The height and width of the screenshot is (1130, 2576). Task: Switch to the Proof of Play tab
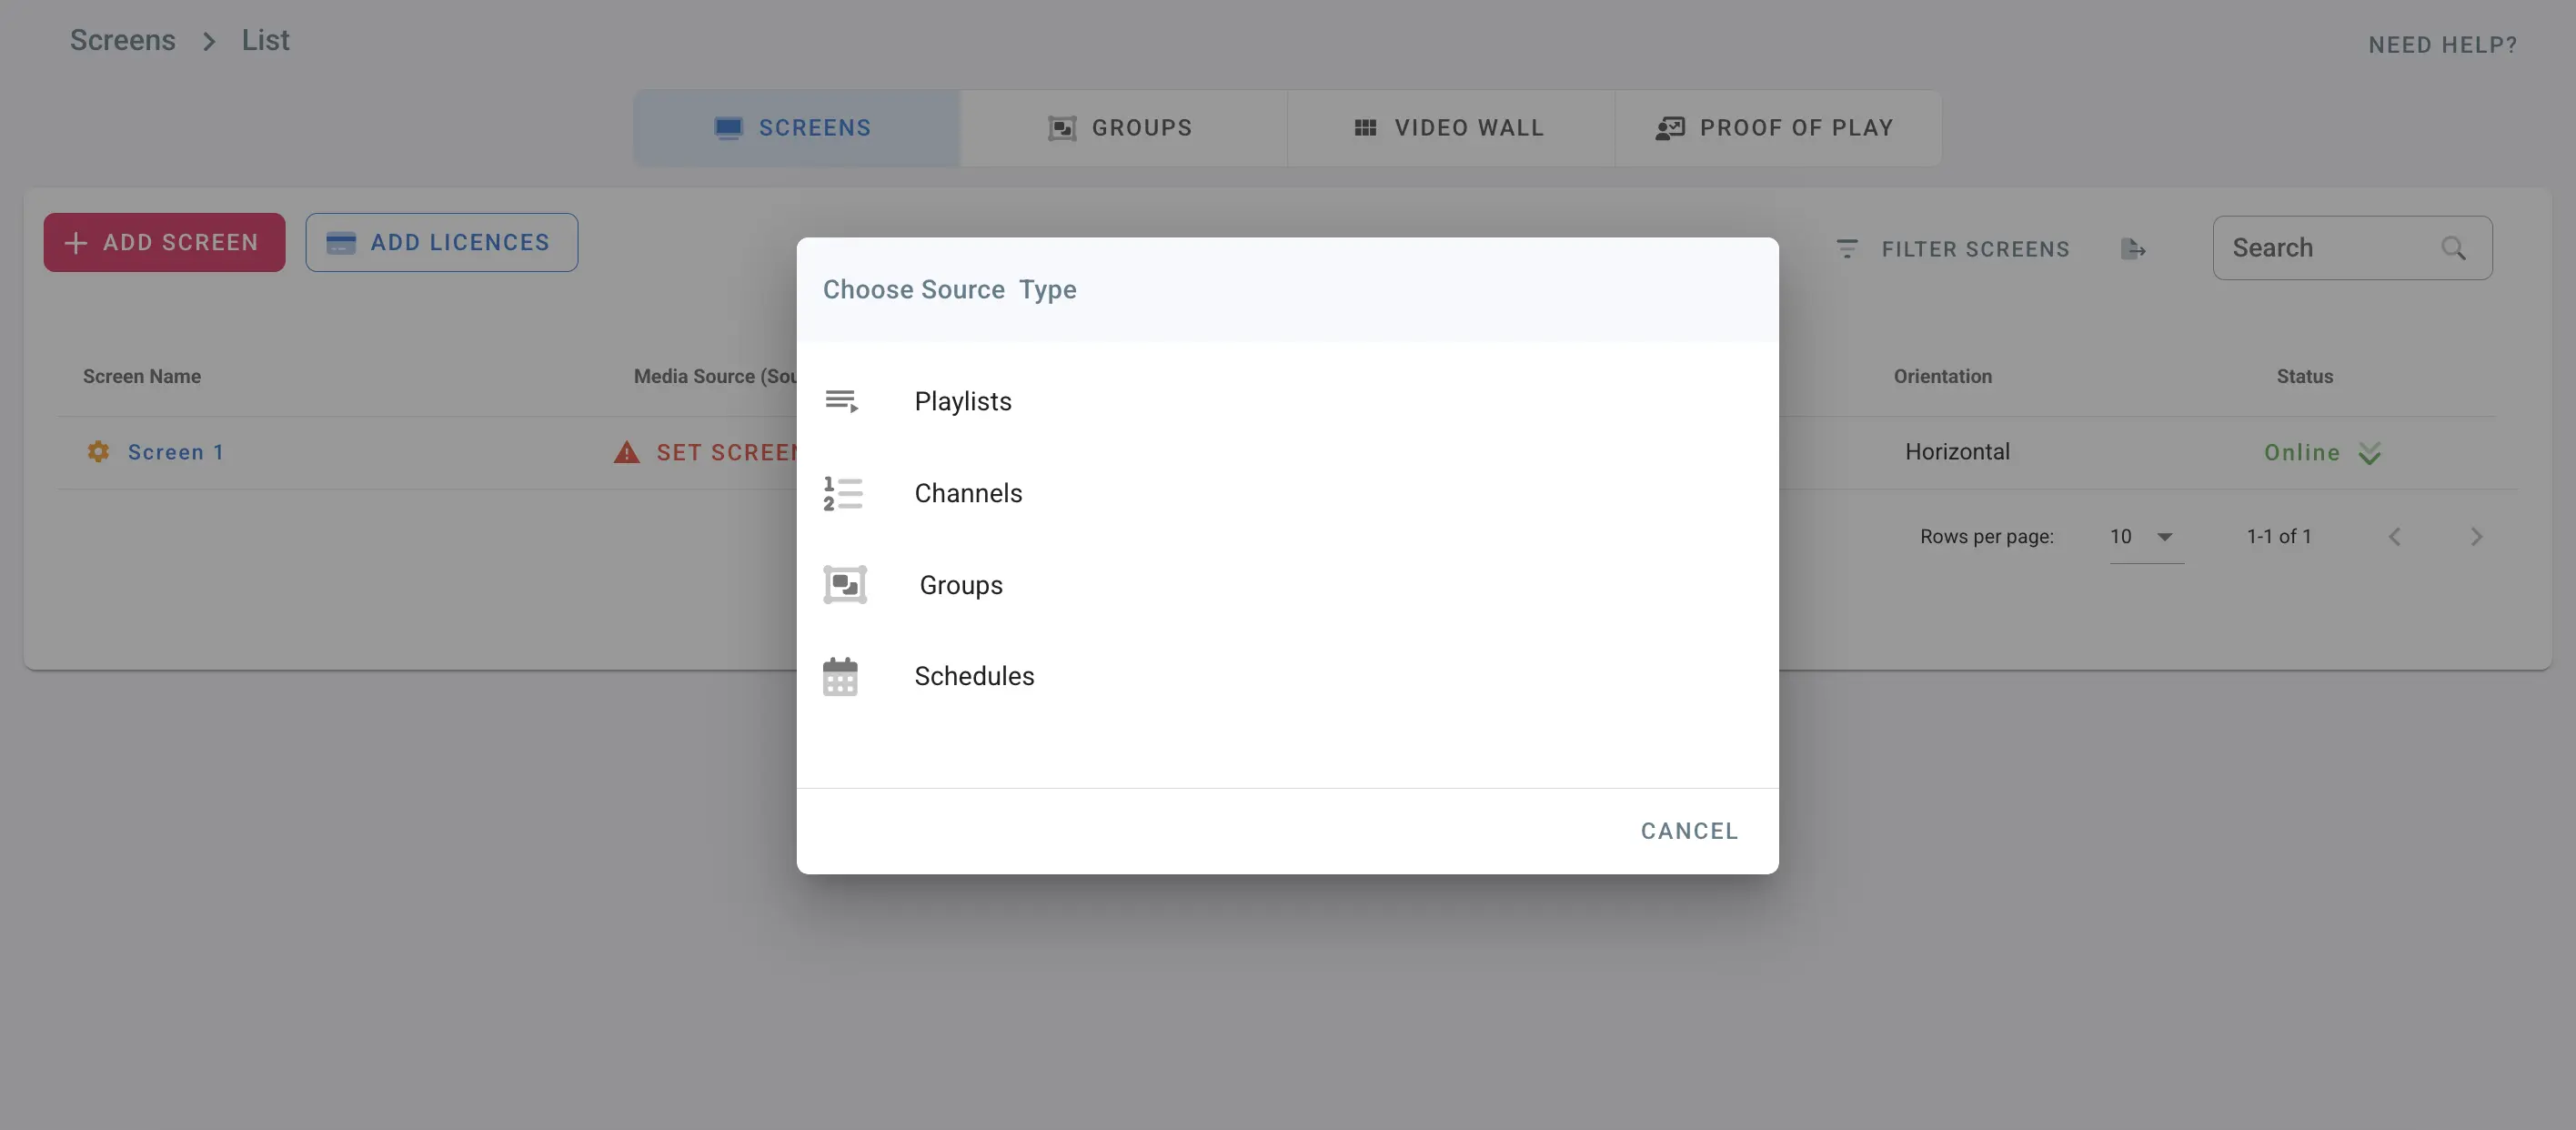point(1777,127)
